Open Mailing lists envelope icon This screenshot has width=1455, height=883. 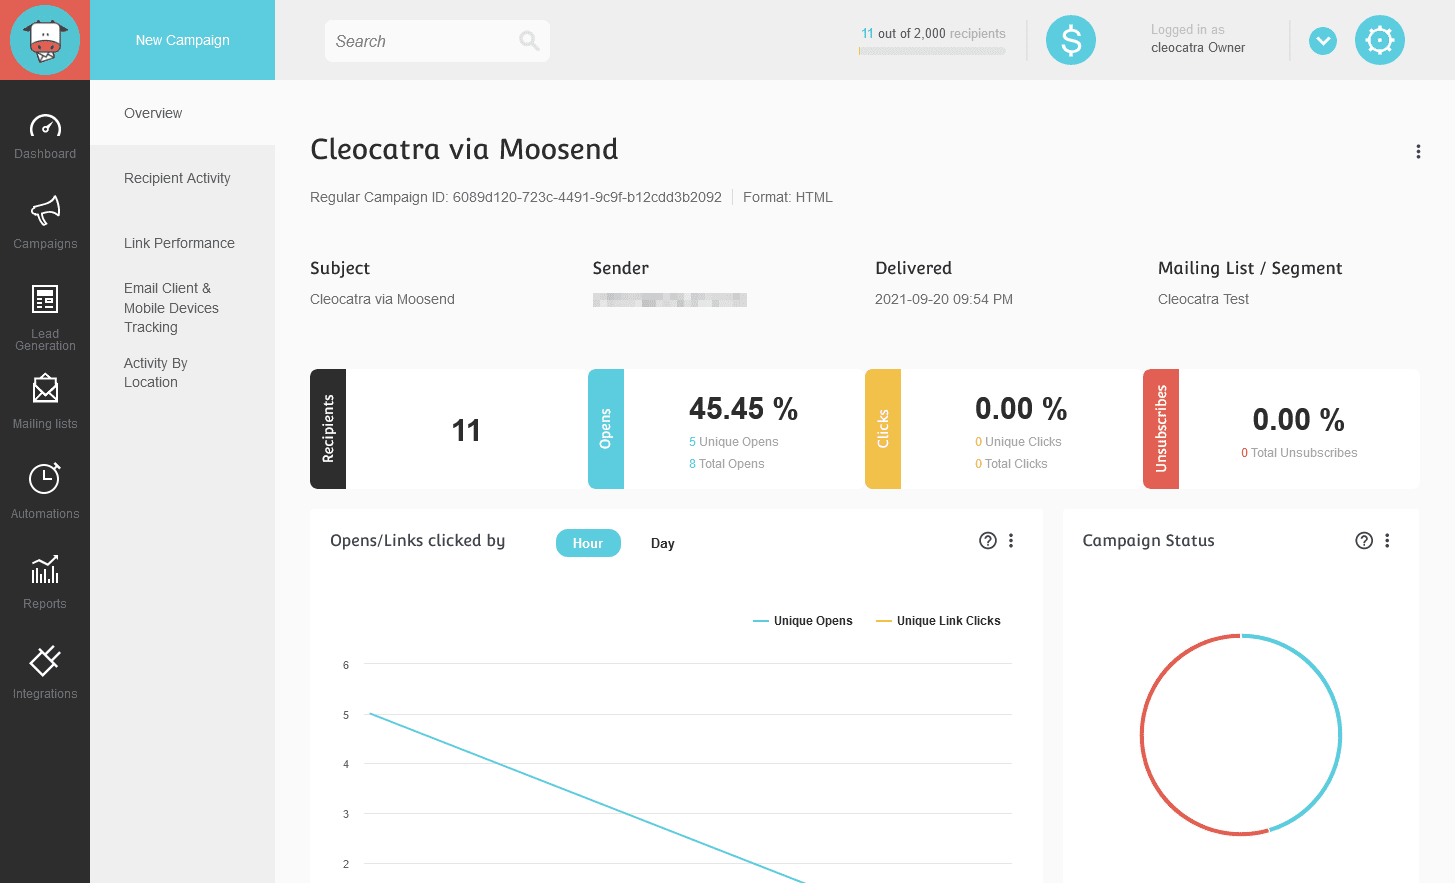click(45, 389)
